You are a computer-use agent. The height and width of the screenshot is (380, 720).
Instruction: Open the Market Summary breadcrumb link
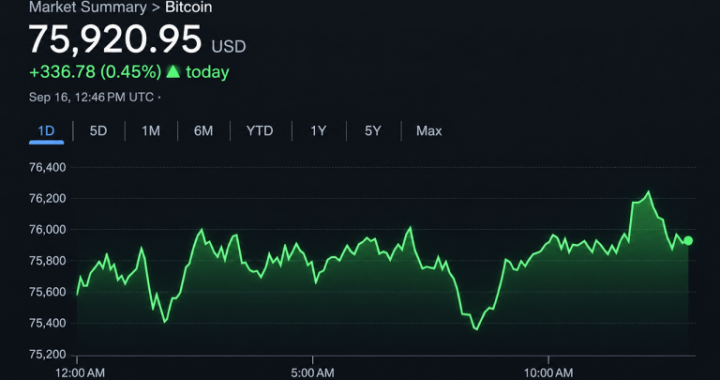pyautogui.click(x=88, y=7)
